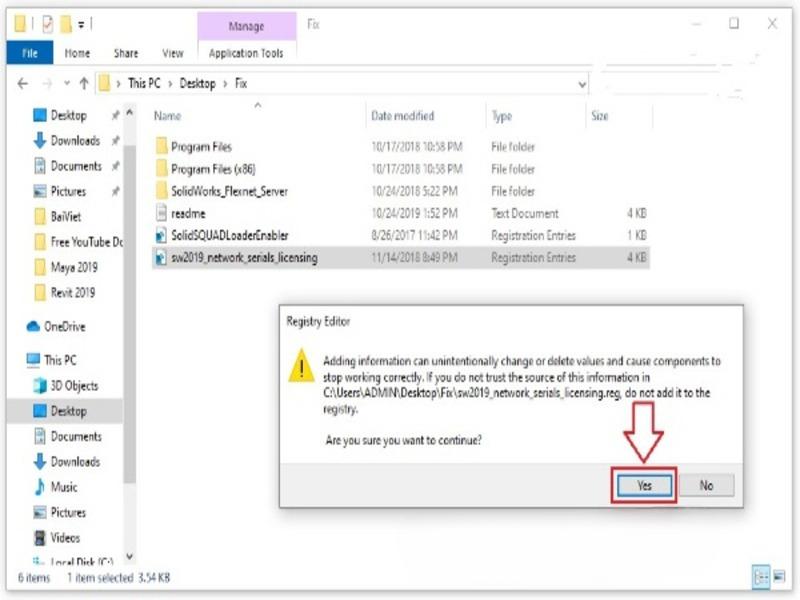
Task: Select OneDrive in the navigation pane
Action: coord(64,327)
